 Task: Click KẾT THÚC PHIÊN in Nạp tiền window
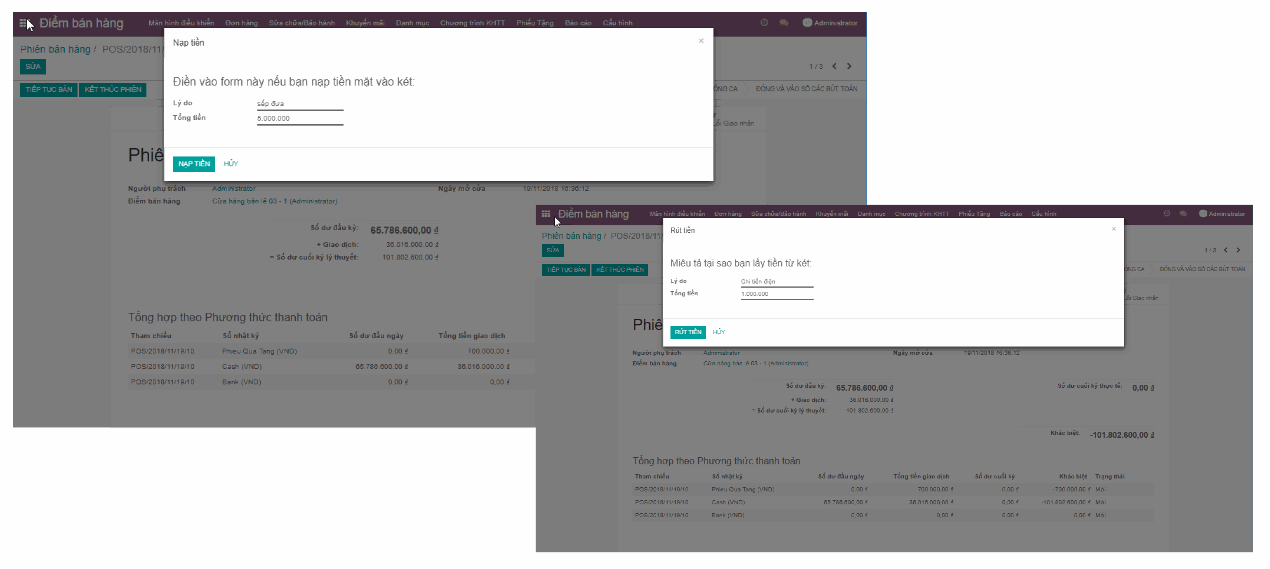113,90
